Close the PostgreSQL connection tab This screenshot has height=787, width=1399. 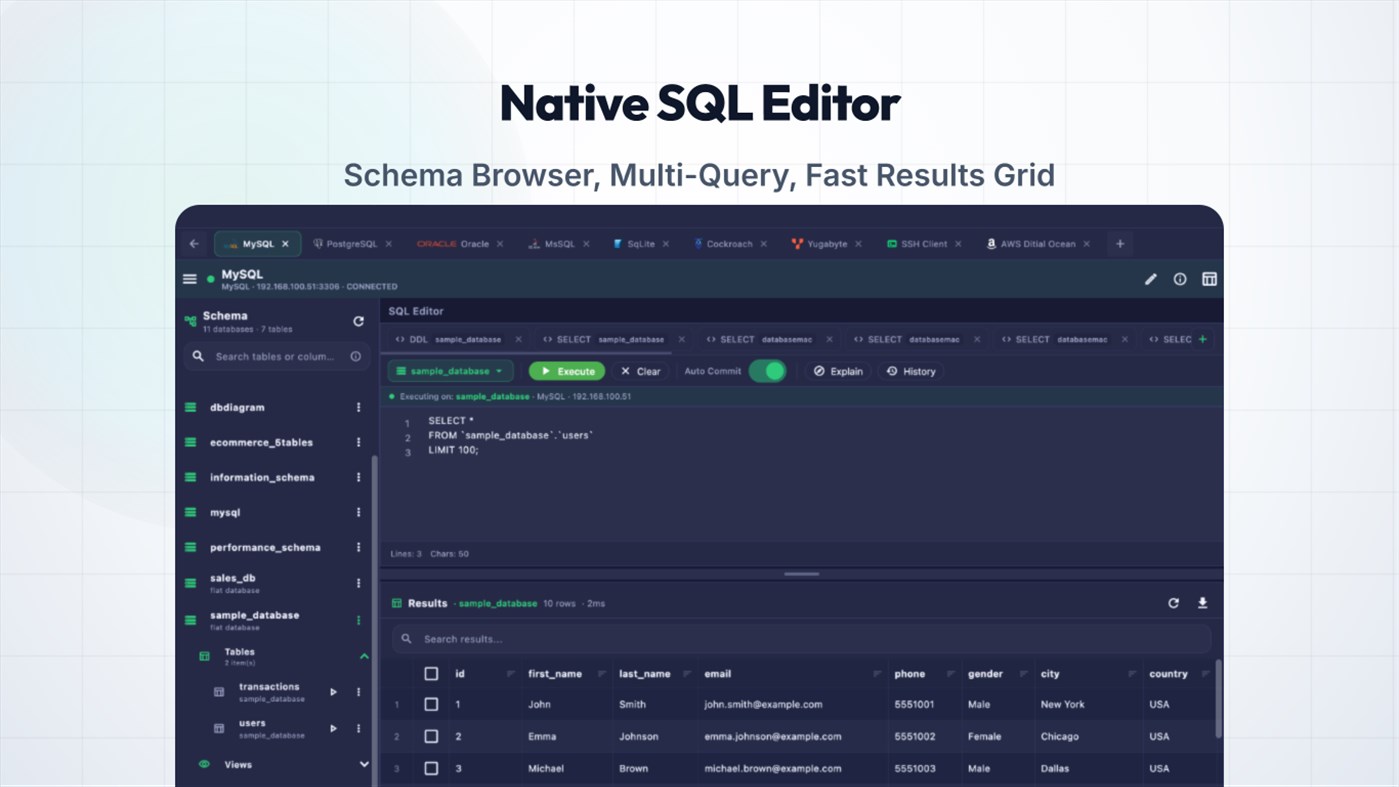tap(389, 244)
